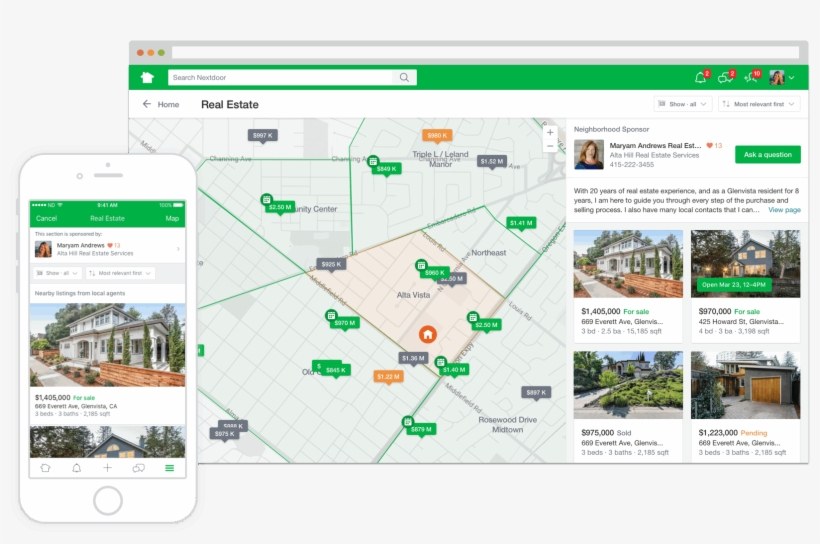The width and height of the screenshot is (820, 544).
Task: Expand 'Show - all' dropdown on the phone
Action: tap(57, 272)
